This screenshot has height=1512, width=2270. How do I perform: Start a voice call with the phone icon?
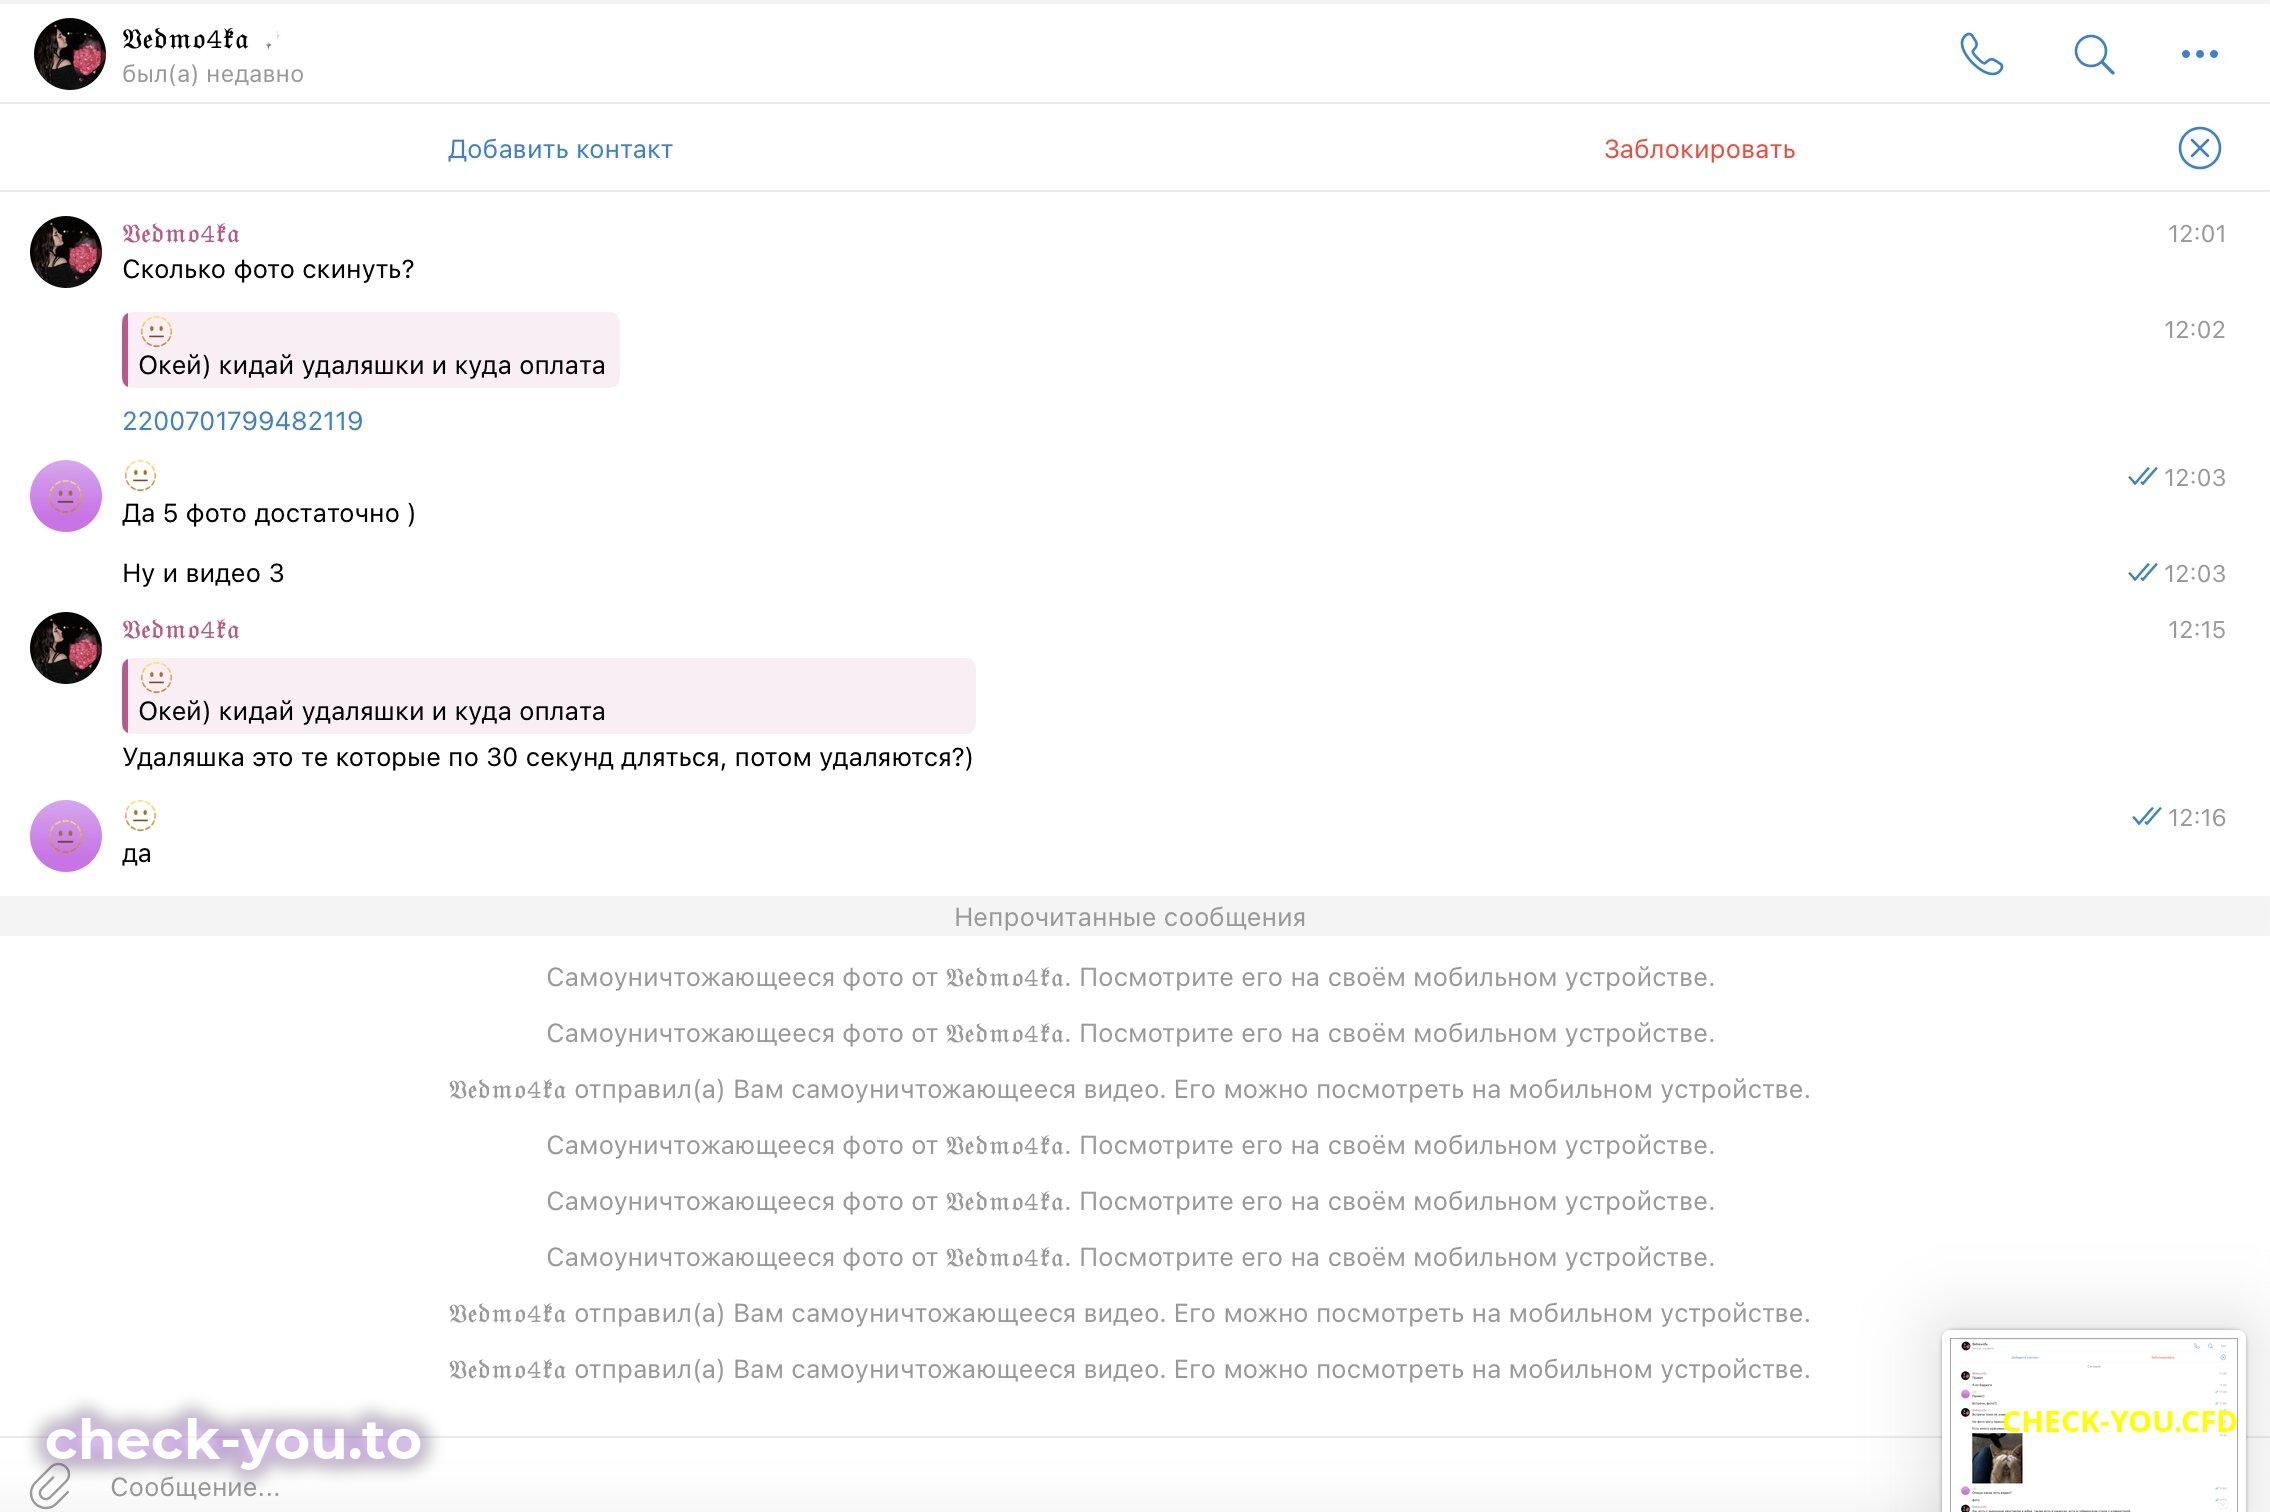[x=1981, y=54]
